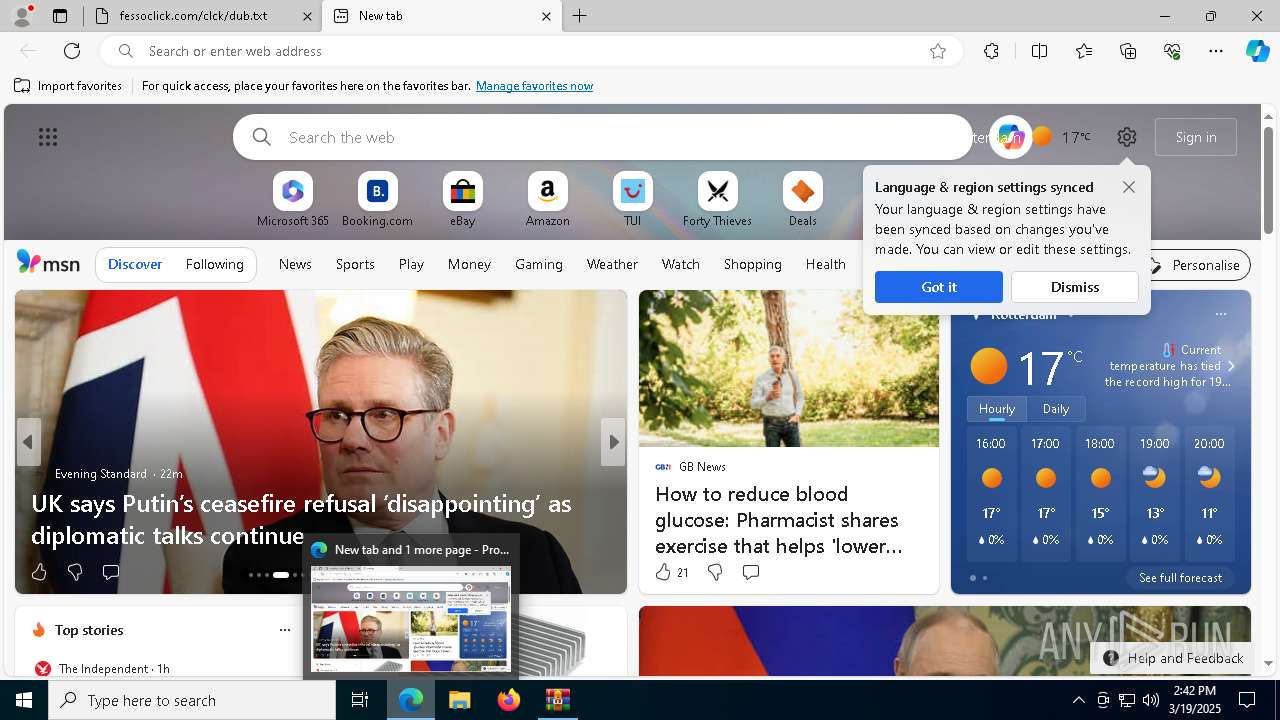Click See full forecast link

1180,578
